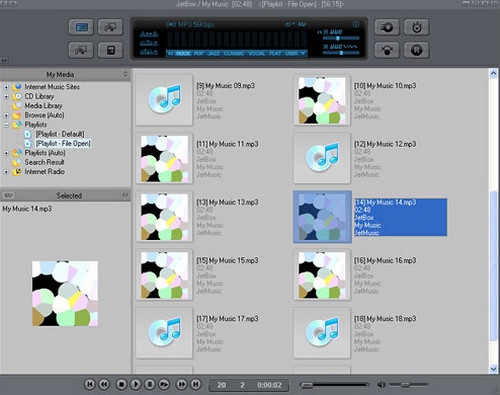Expand the Playlists (Auto) node

(6, 153)
